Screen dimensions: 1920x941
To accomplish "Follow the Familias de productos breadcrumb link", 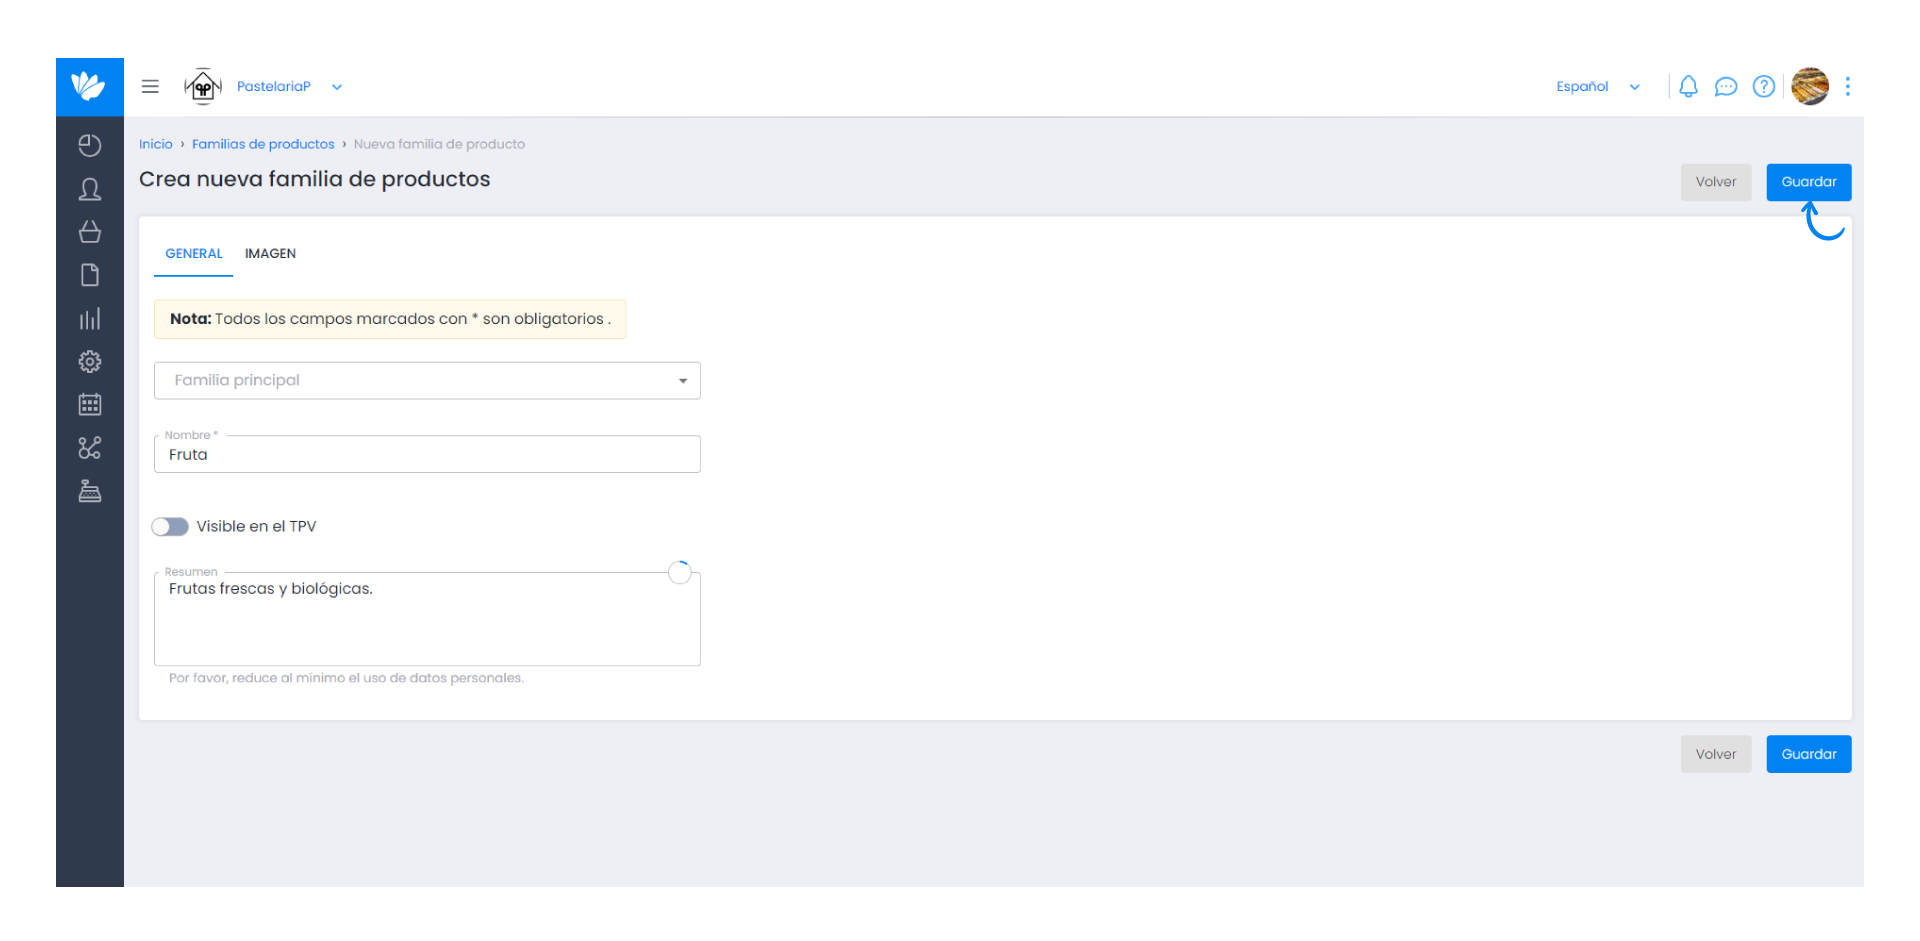I will pyautogui.click(x=263, y=144).
